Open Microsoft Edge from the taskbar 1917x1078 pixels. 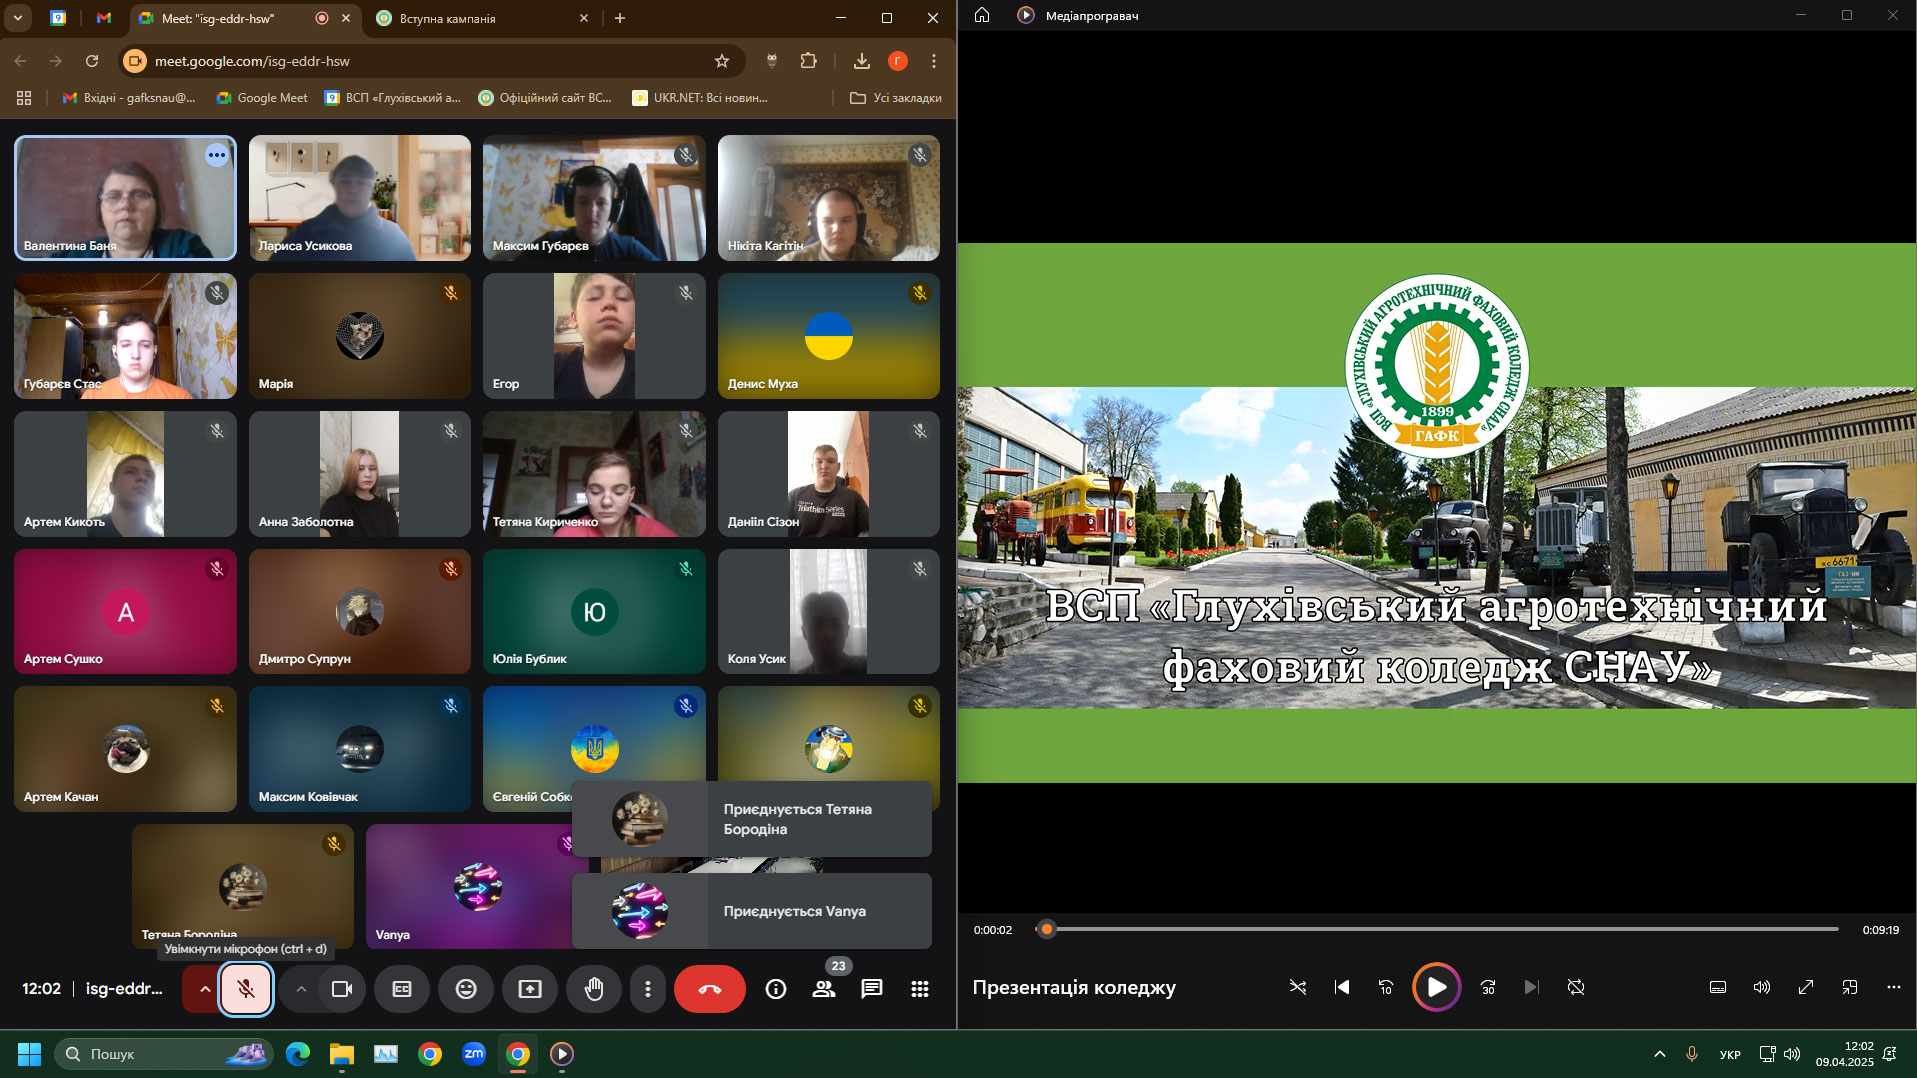click(x=298, y=1054)
